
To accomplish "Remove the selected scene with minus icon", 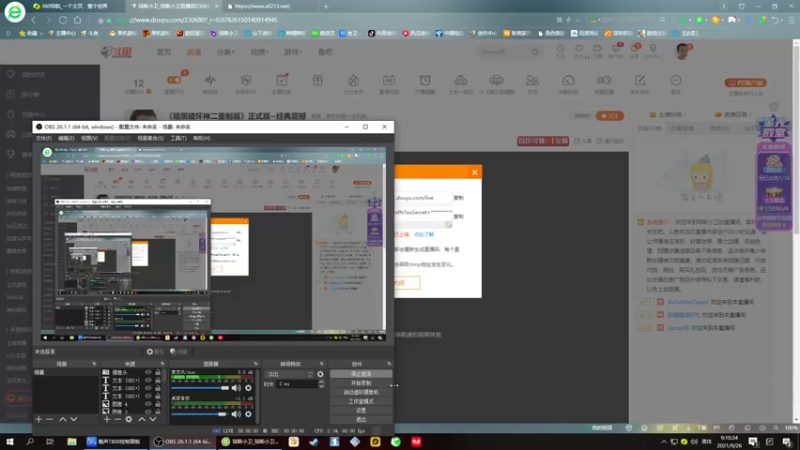I will tap(49, 419).
